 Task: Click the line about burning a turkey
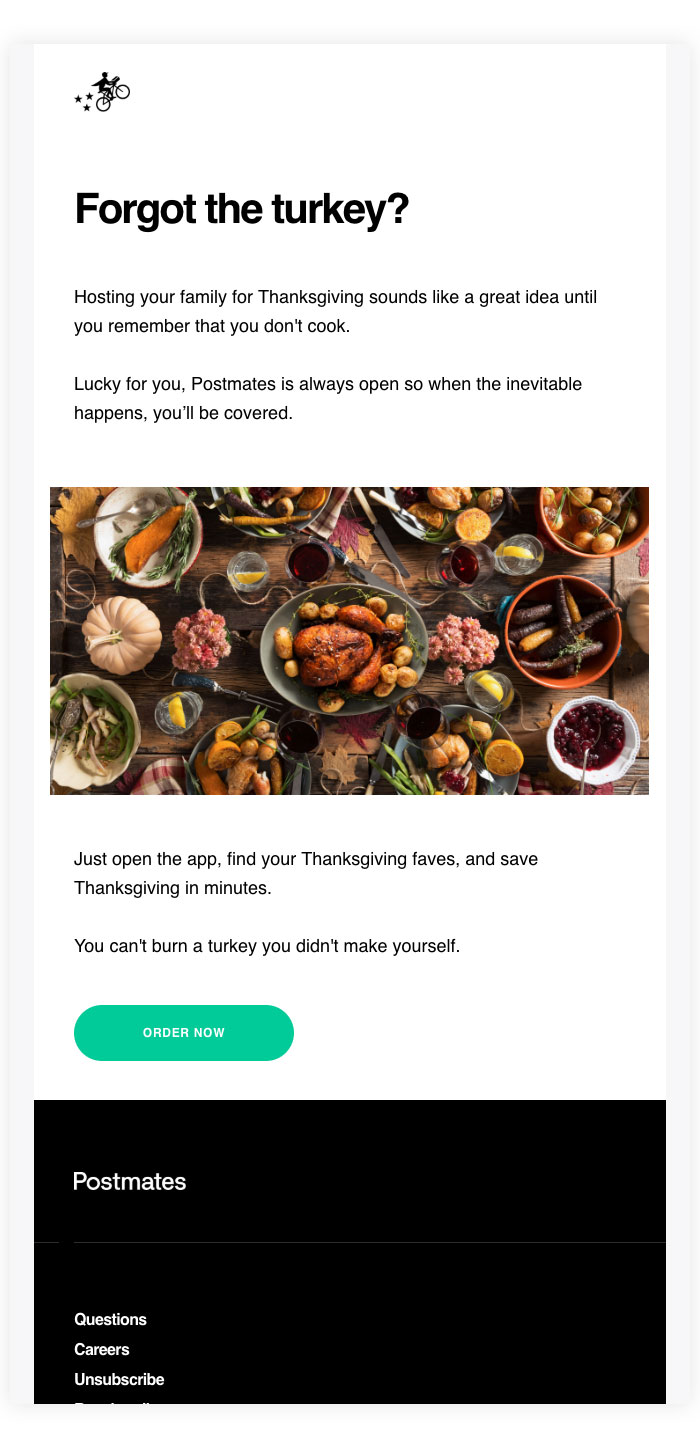(x=265, y=944)
